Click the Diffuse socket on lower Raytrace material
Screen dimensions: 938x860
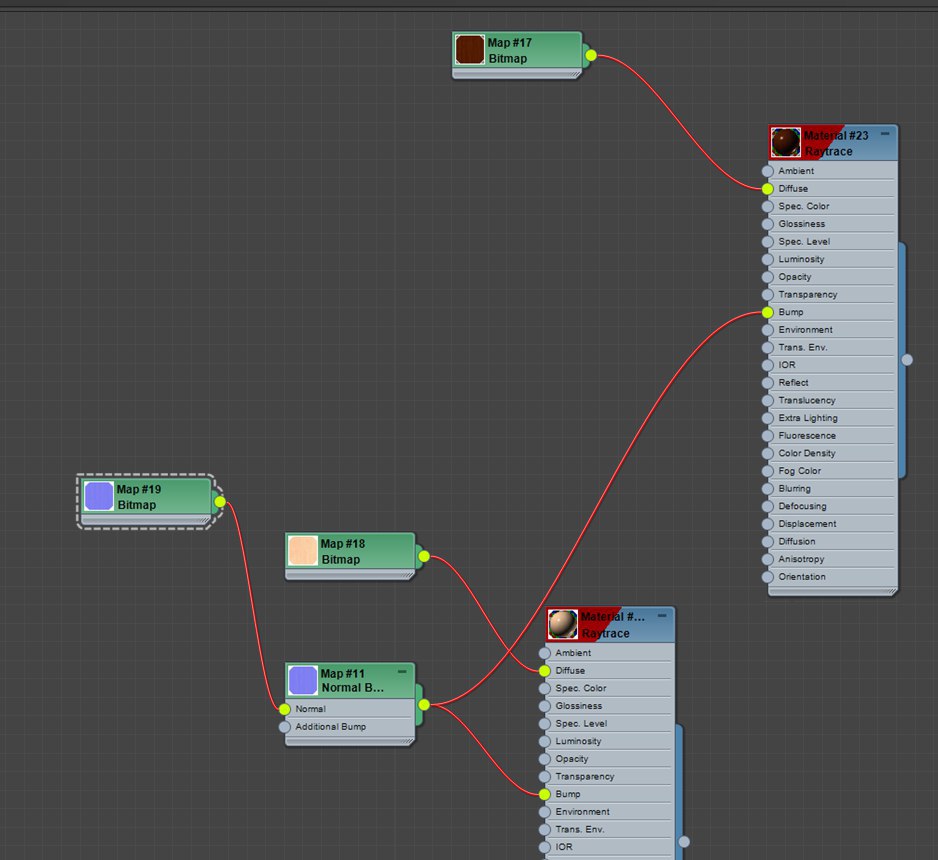click(544, 671)
